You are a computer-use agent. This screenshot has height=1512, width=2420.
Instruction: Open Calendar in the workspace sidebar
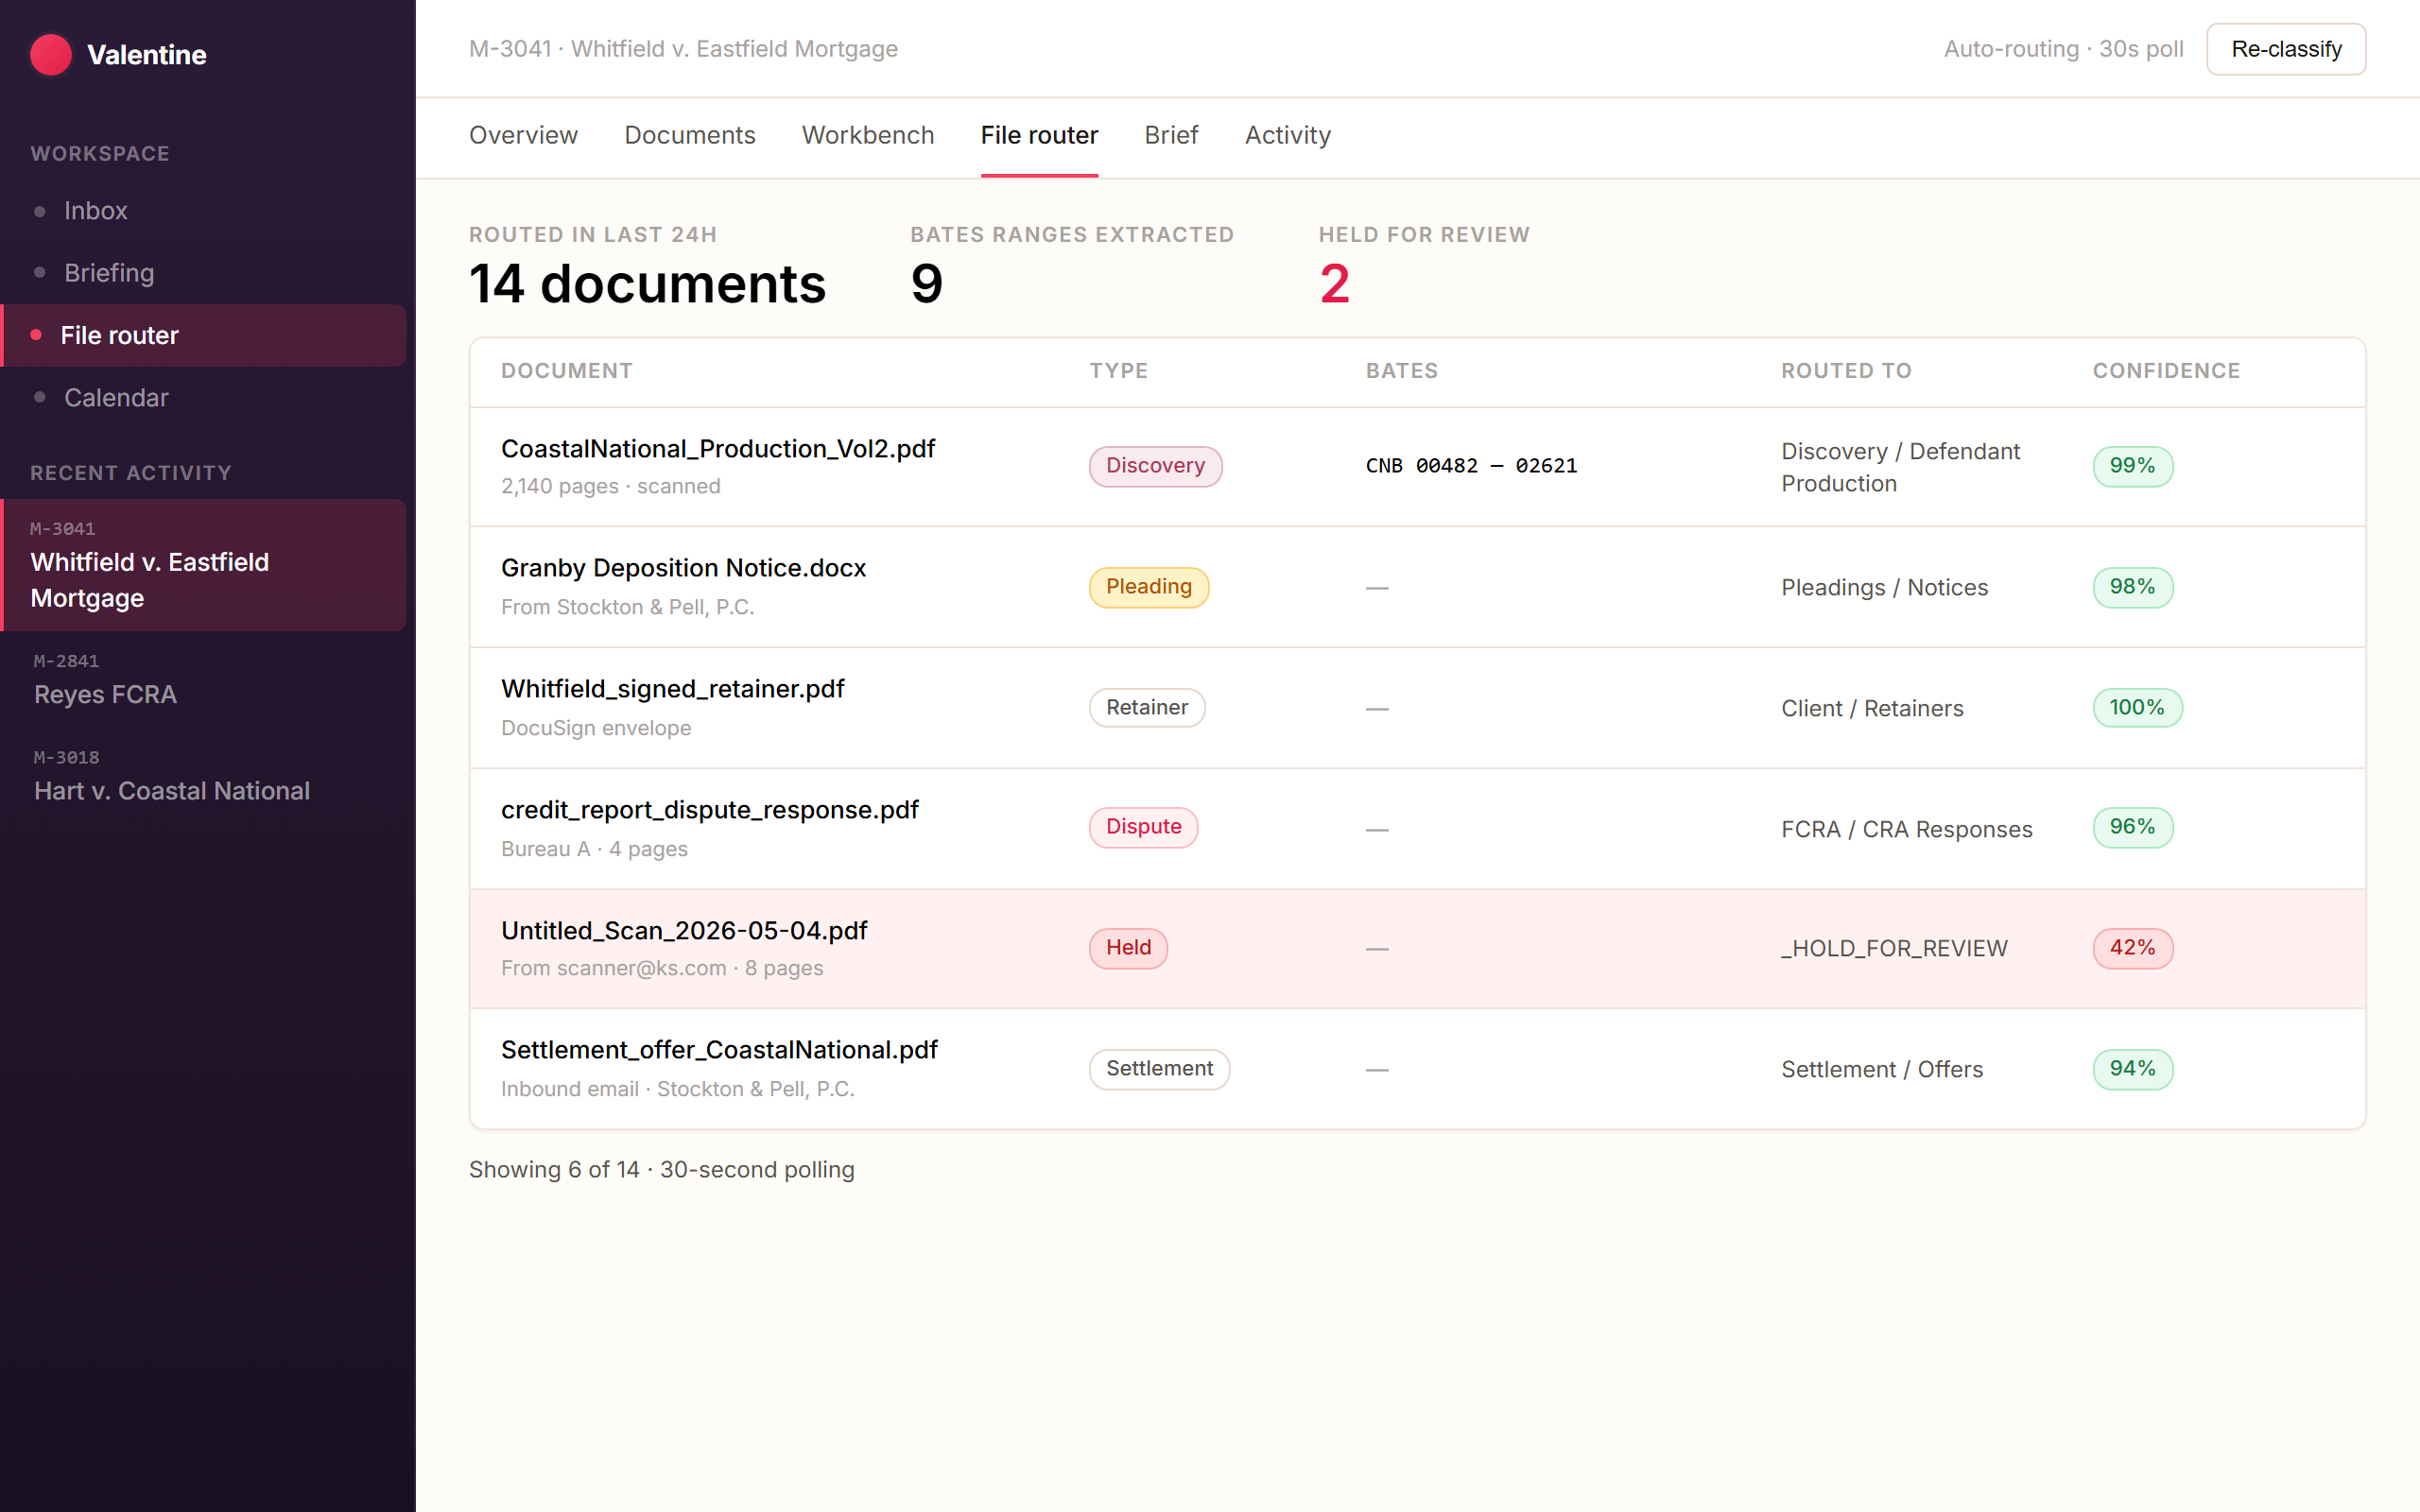coord(203,398)
